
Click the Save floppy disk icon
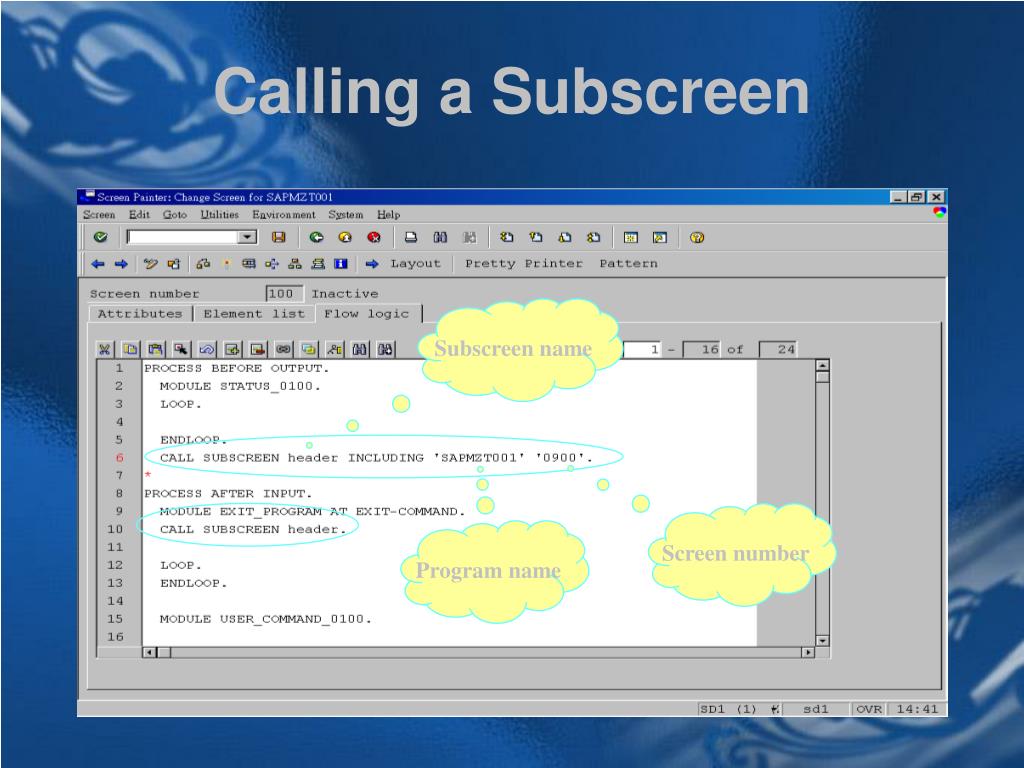pos(279,237)
